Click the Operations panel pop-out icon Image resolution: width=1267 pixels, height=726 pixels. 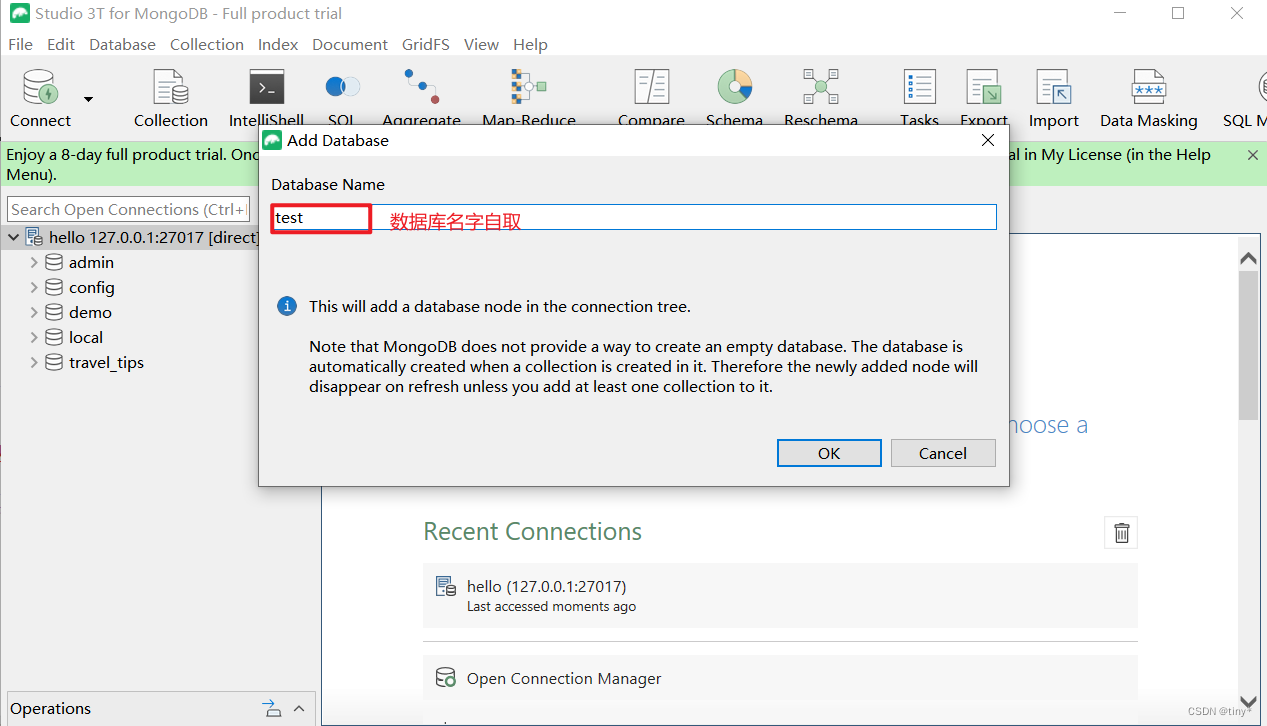[272, 708]
